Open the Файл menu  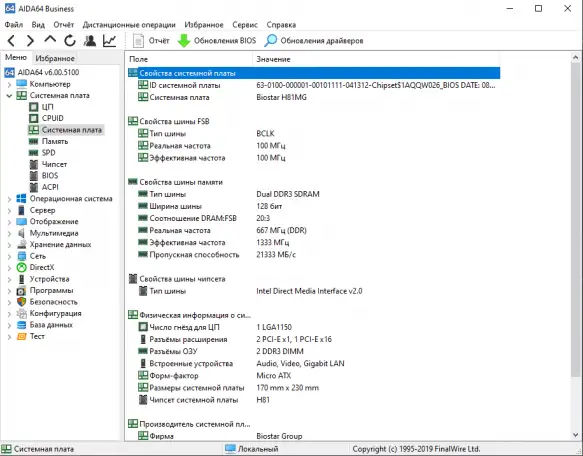tap(14, 25)
